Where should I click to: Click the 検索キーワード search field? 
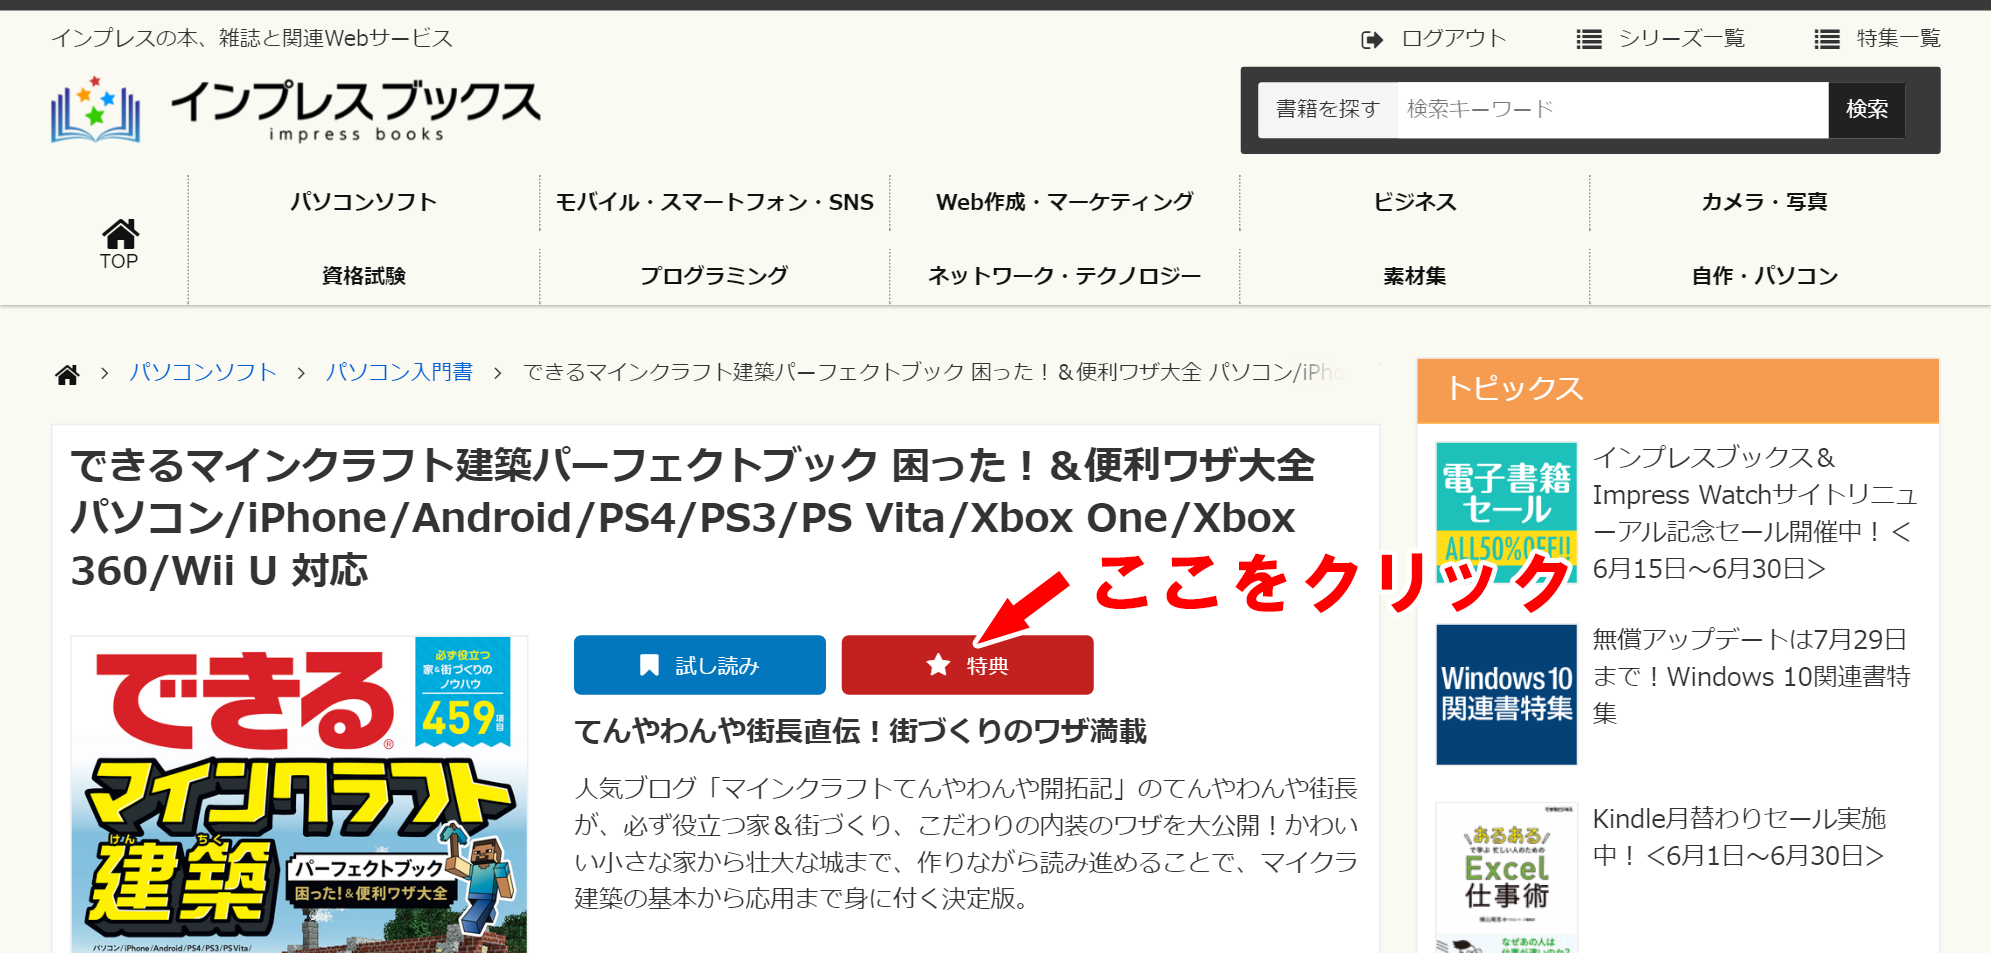point(1613,109)
